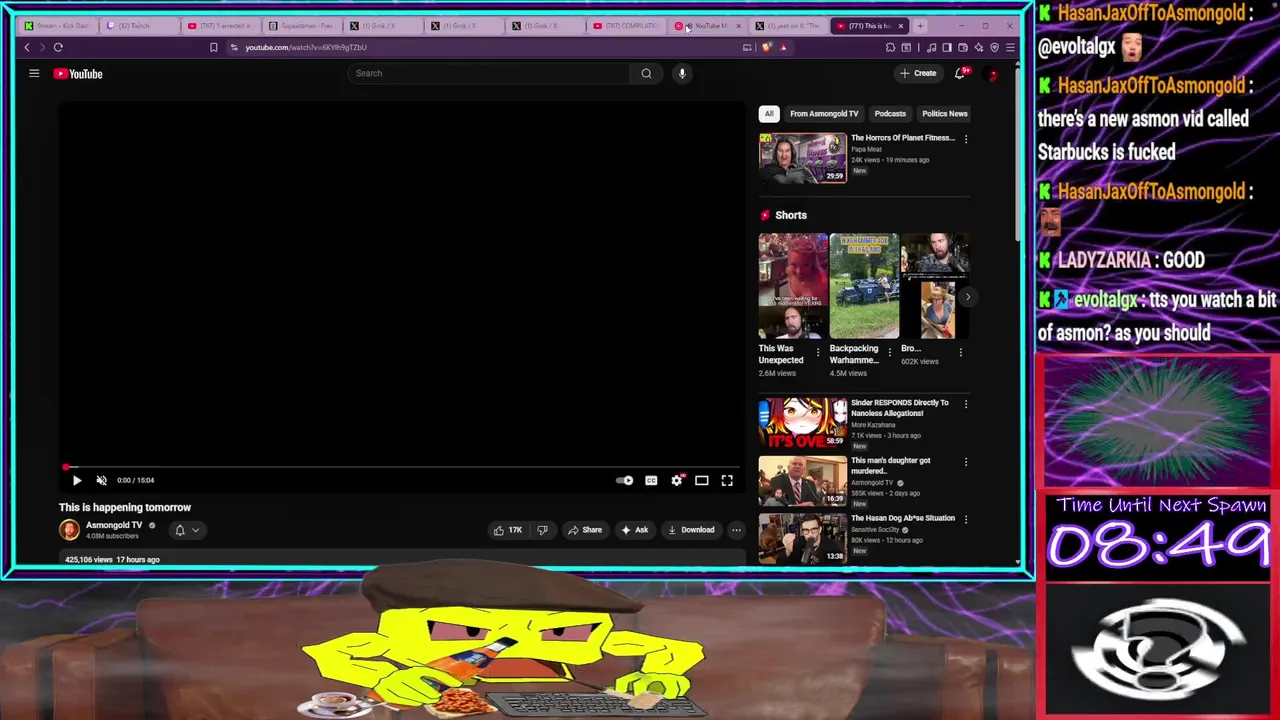
Task: Open the Asmongold TV channel name link
Action: pos(114,525)
